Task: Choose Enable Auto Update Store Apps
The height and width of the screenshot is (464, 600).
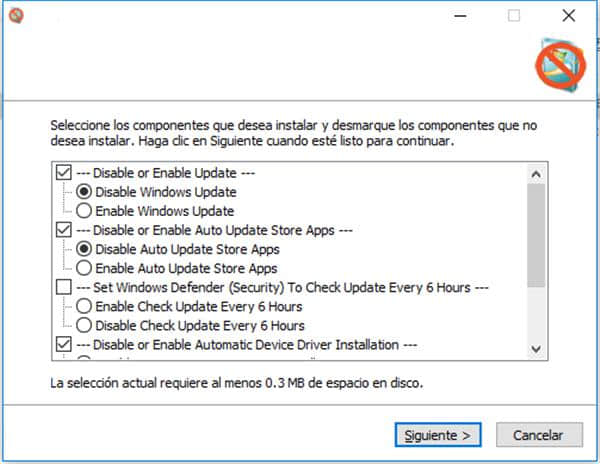Action: 84,268
